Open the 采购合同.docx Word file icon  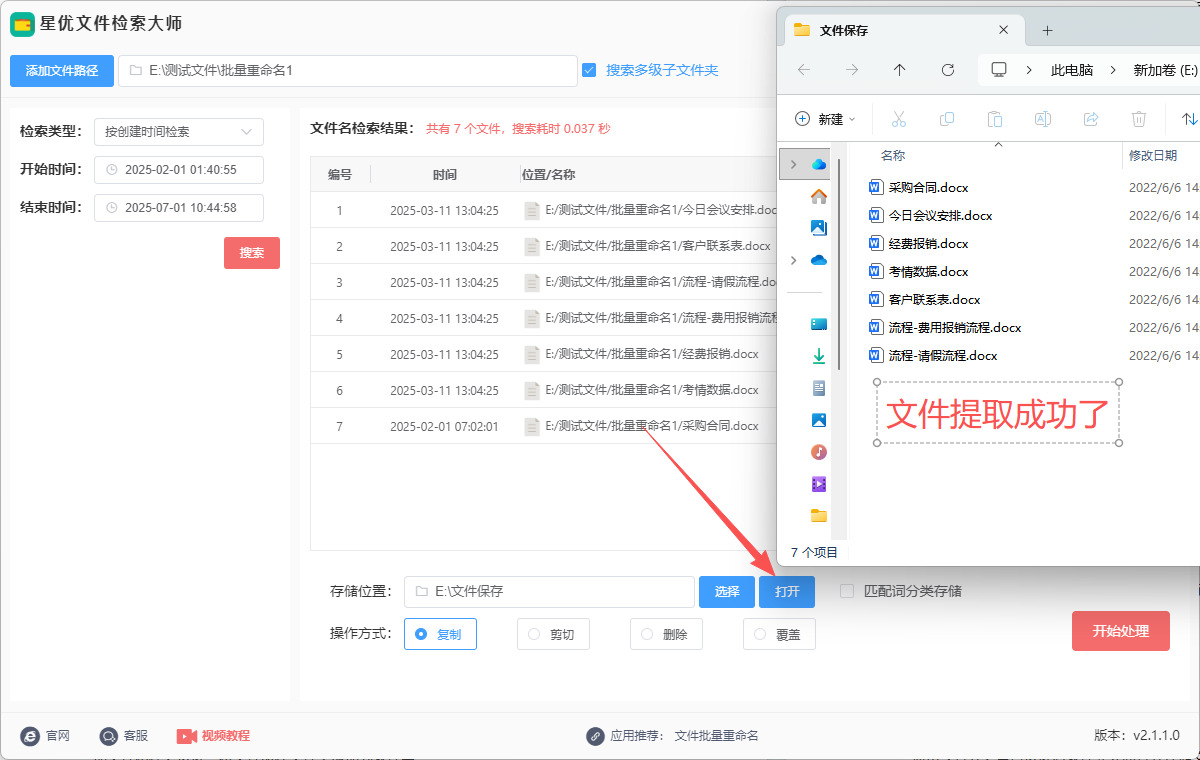pos(876,187)
